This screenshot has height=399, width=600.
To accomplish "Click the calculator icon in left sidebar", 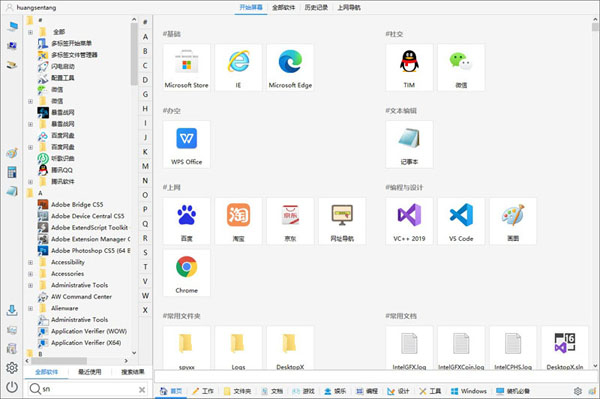I will click(x=12, y=172).
